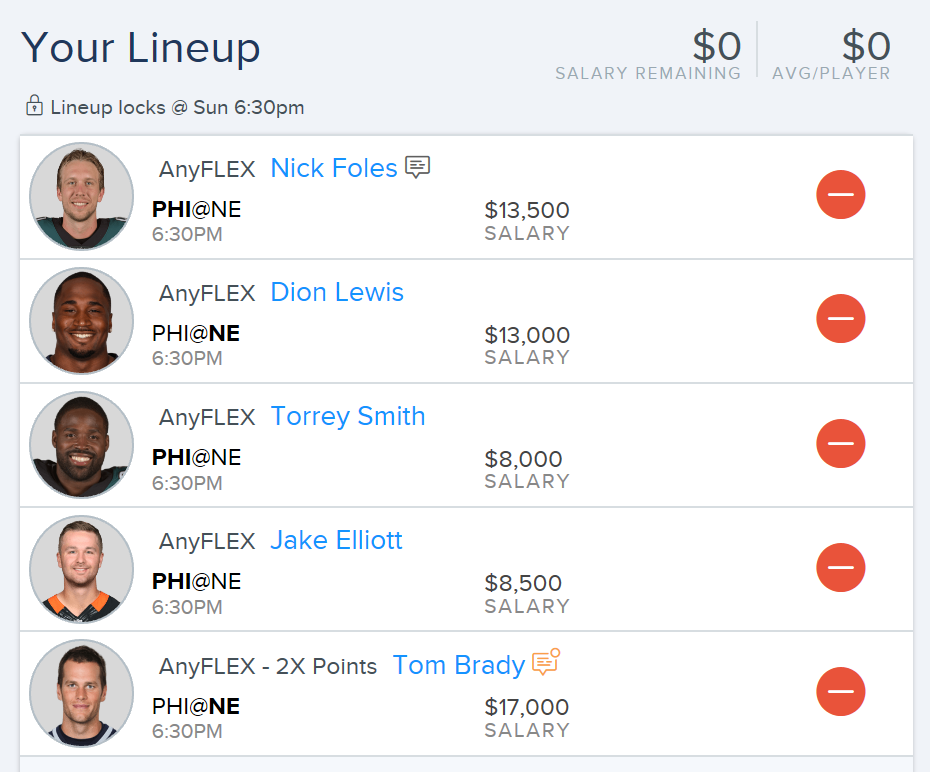Click Torrey Smith headshot photo
The height and width of the screenshot is (772, 930).
[x=82, y=445]
